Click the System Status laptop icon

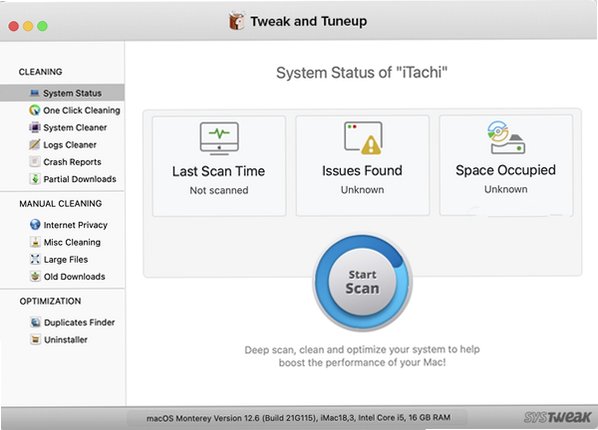pyautogui.click(x=35, y=93)
